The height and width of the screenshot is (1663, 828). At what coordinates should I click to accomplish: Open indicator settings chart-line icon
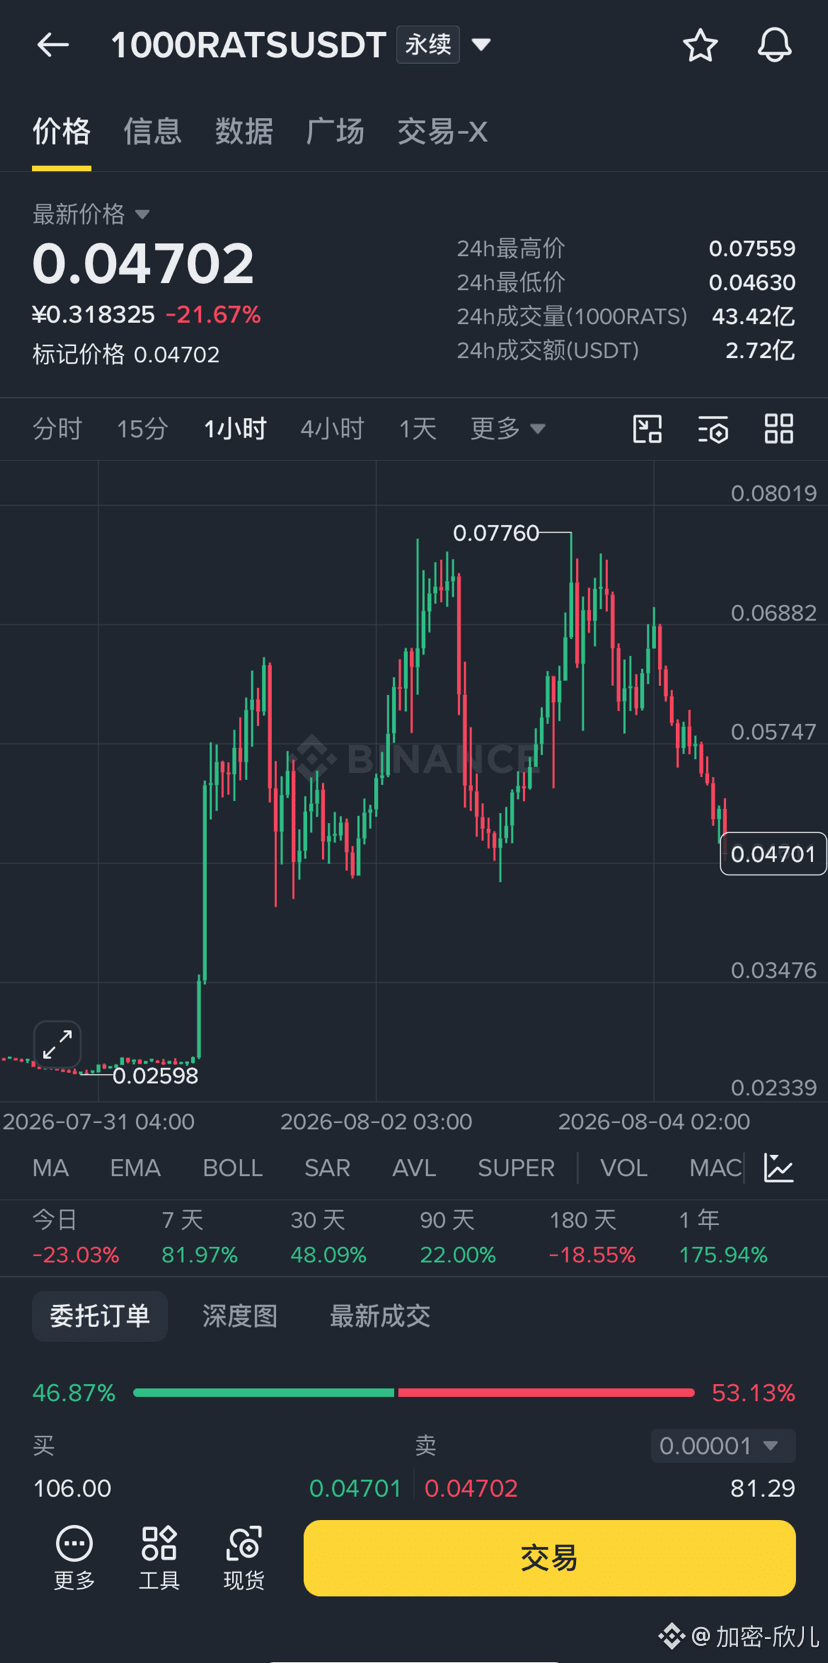[x=779, y=1168]
